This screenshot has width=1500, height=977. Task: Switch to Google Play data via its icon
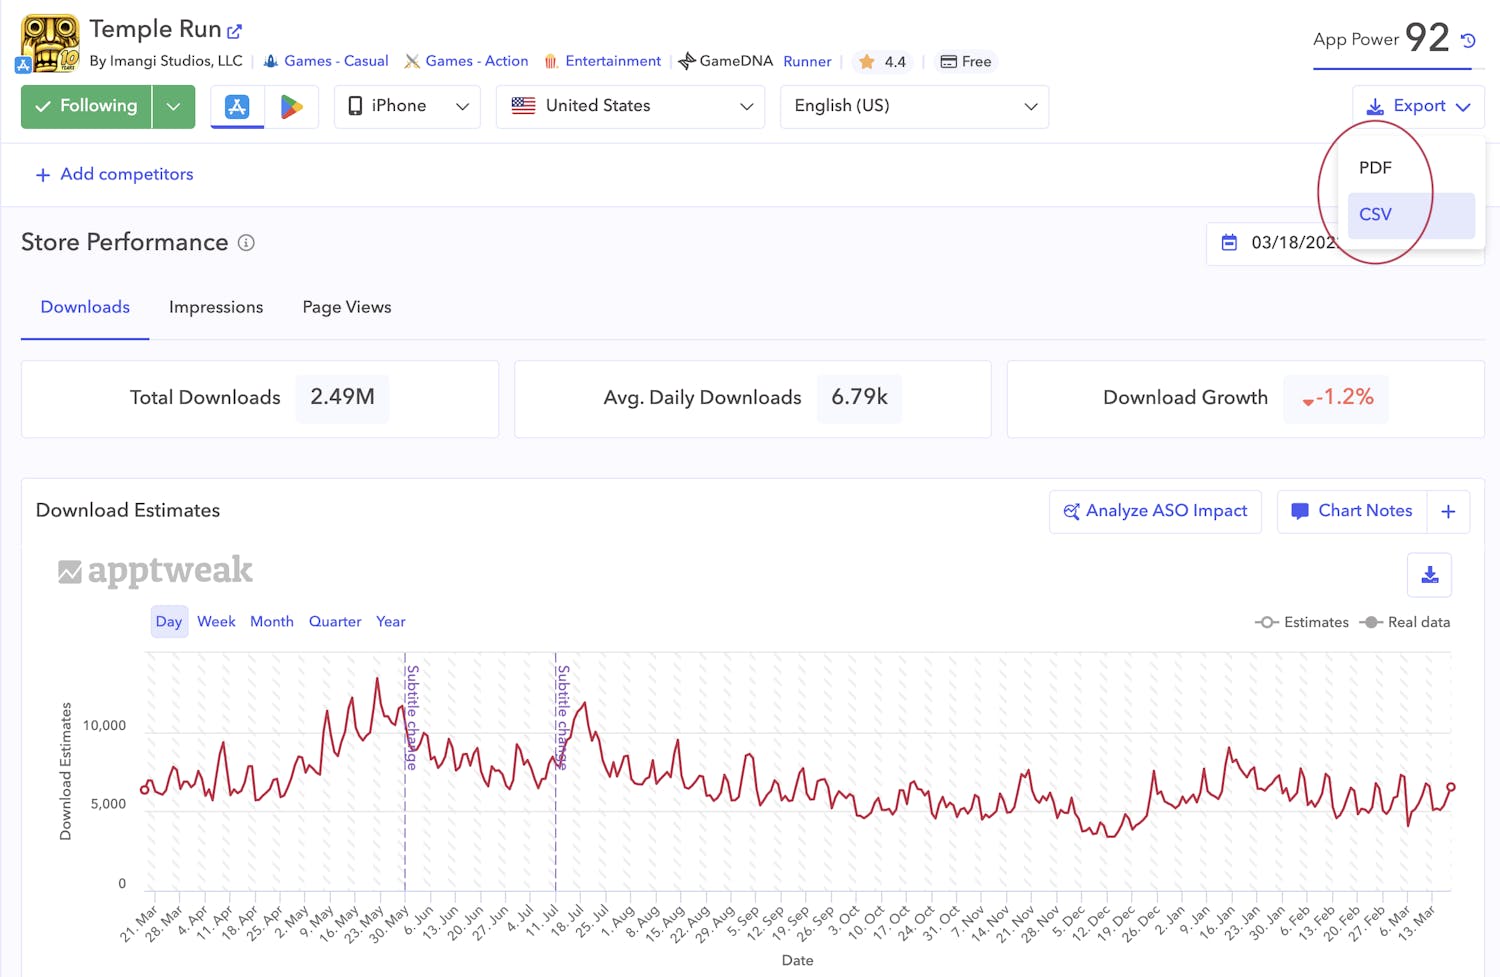(293, 106)
